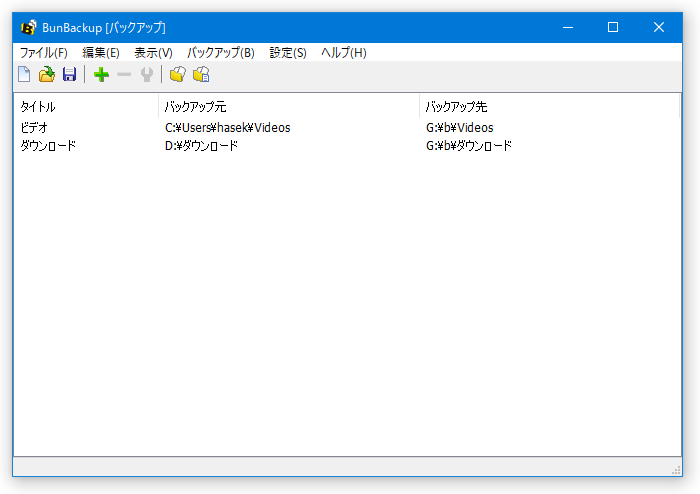The image size is (700, 494).
Task: Select the ダウンロード row title
Action: click(x=48, y=145)
